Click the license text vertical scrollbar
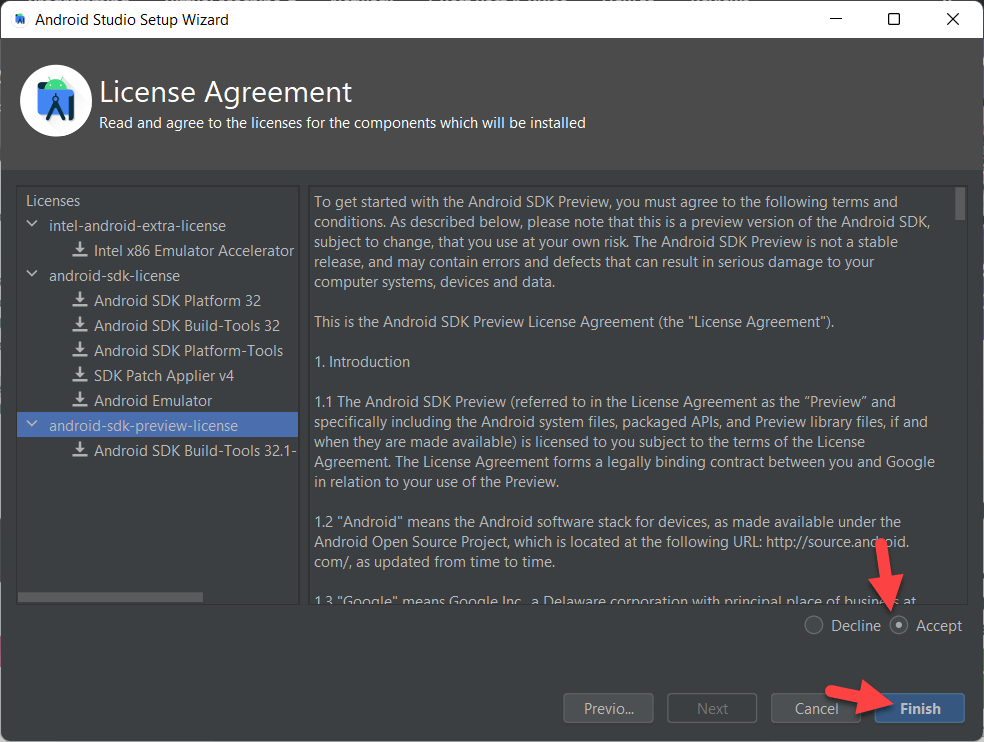Viewport: 984px width, 742px height. tap(960, 203)
